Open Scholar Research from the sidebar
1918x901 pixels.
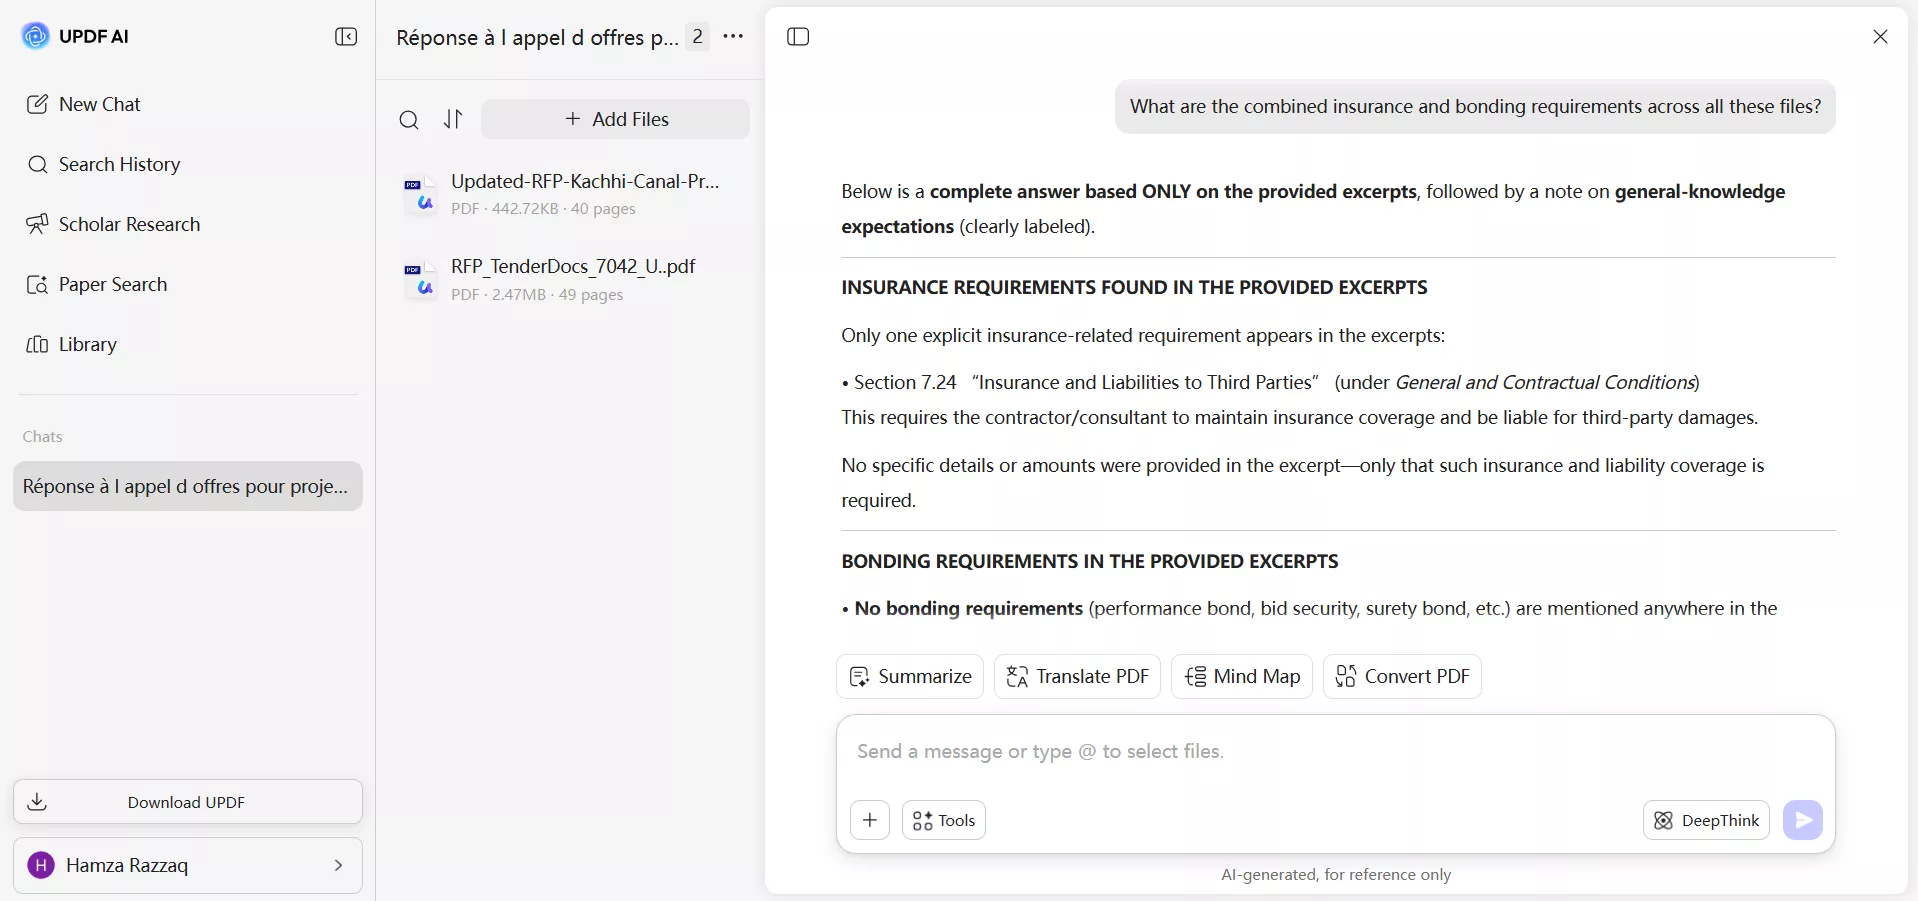click(x=129, y=224)
